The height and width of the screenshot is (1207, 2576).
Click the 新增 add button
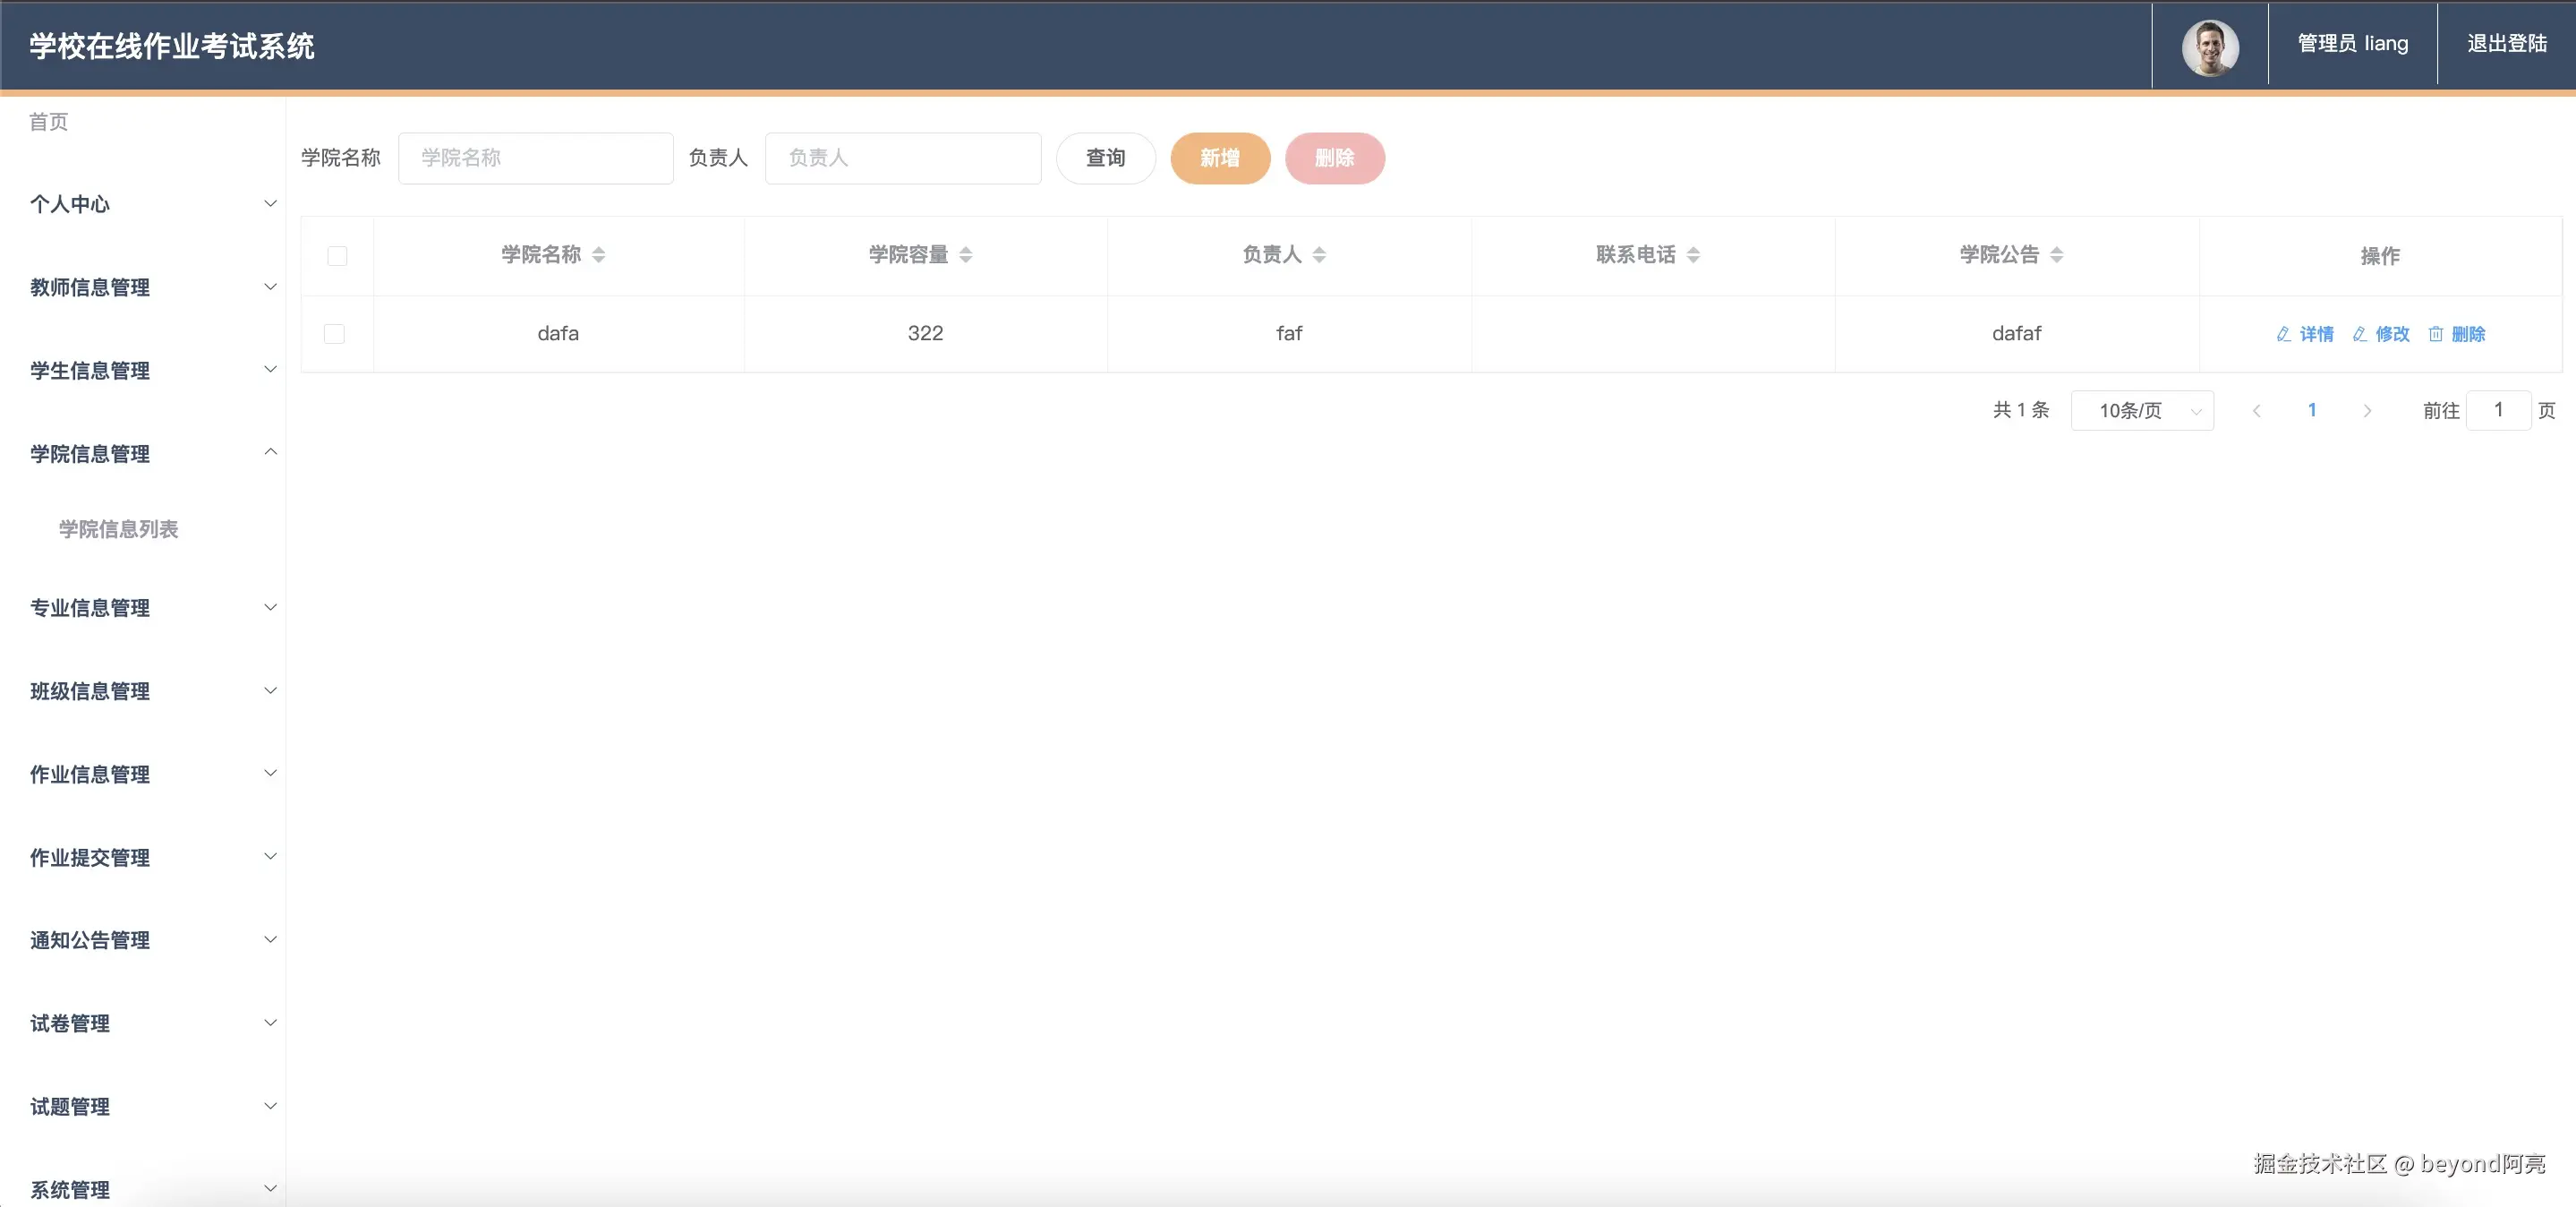click(1220, 158)
